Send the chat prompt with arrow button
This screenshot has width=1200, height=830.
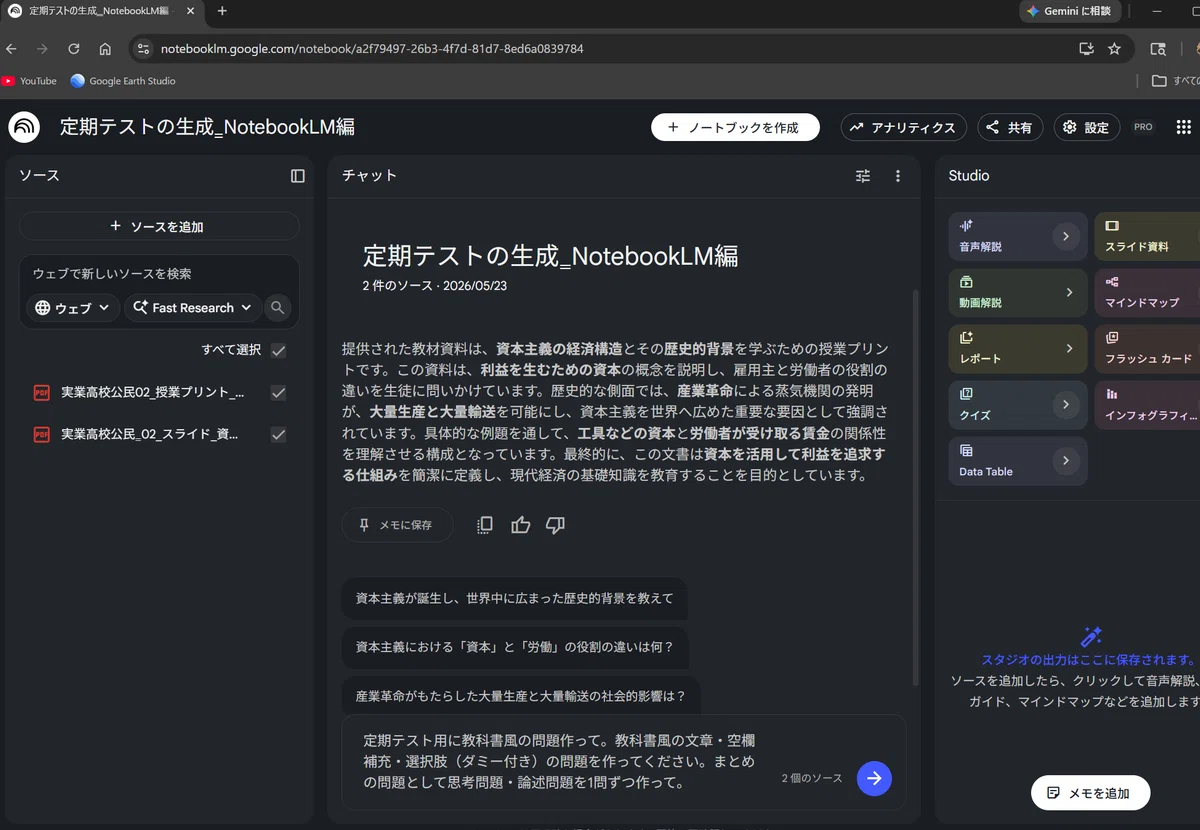pos(874,778)
